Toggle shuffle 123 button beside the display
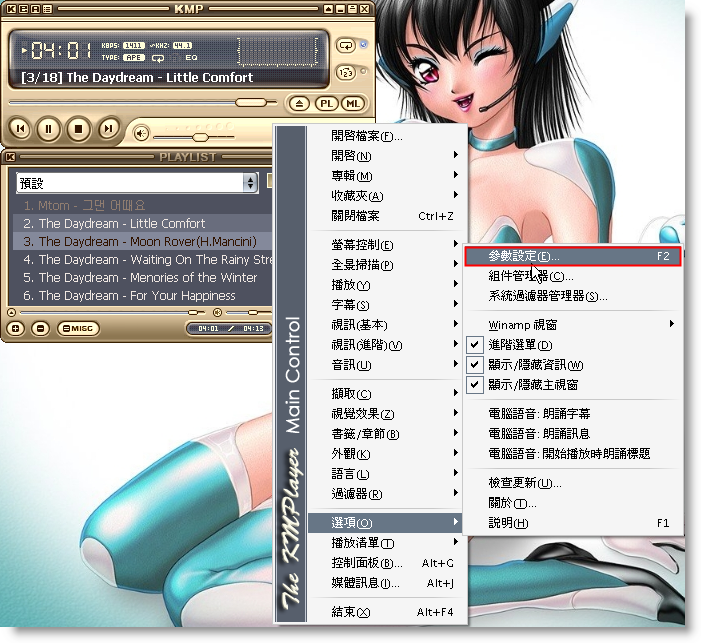701x643 pixels. 346,72
